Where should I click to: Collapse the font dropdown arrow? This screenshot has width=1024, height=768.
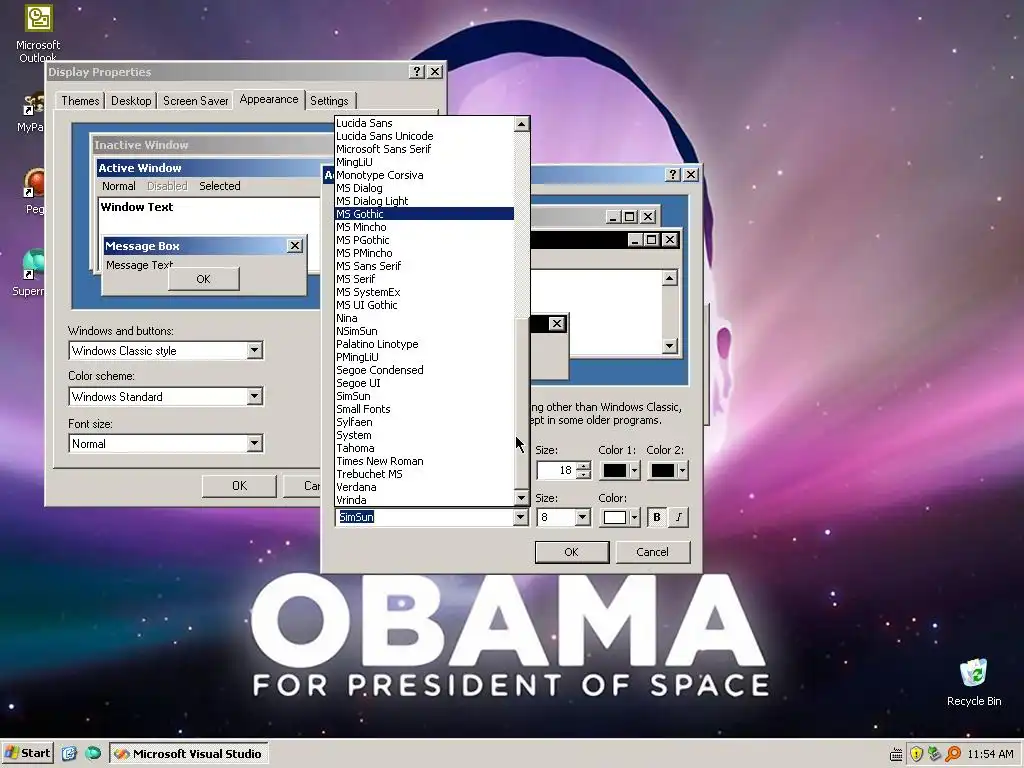pos(520,517)
